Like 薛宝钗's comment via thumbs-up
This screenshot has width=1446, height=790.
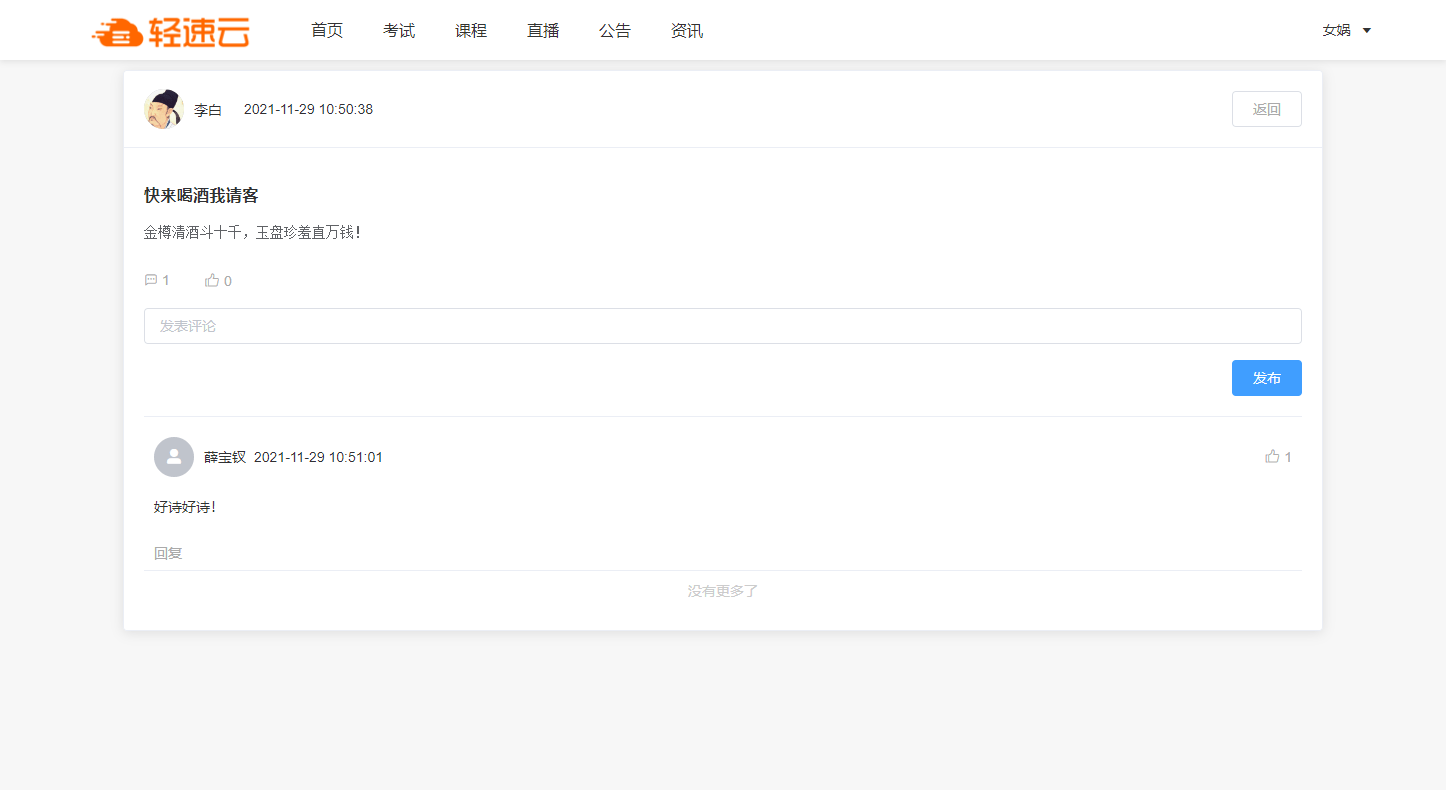tap(1273, 457)
